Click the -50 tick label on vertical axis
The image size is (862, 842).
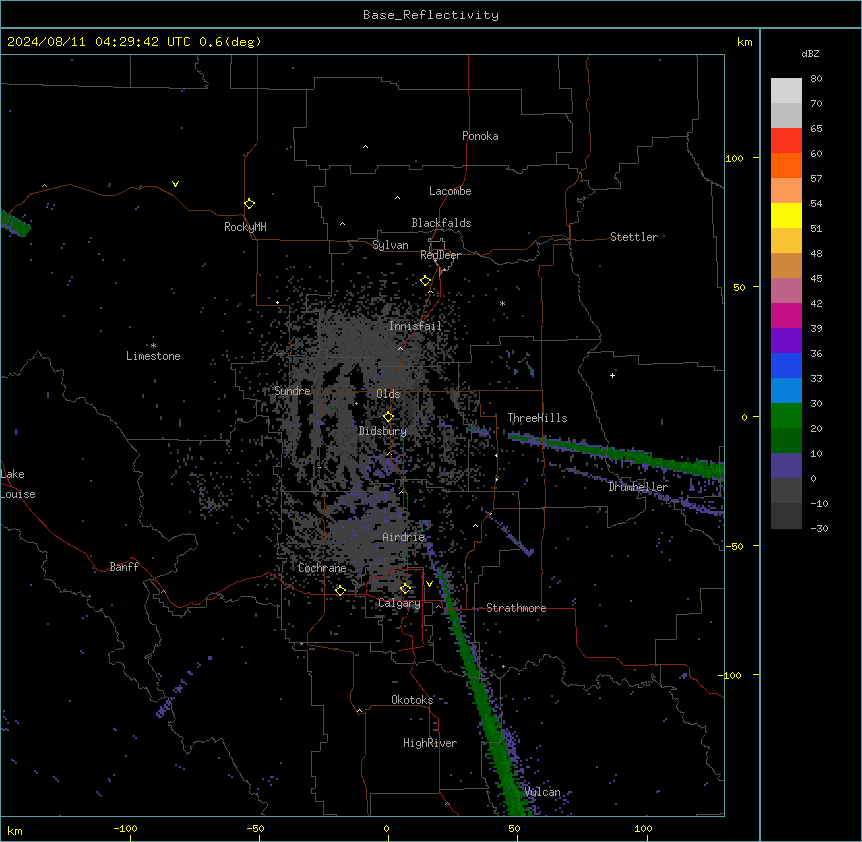tap(734, 546)
